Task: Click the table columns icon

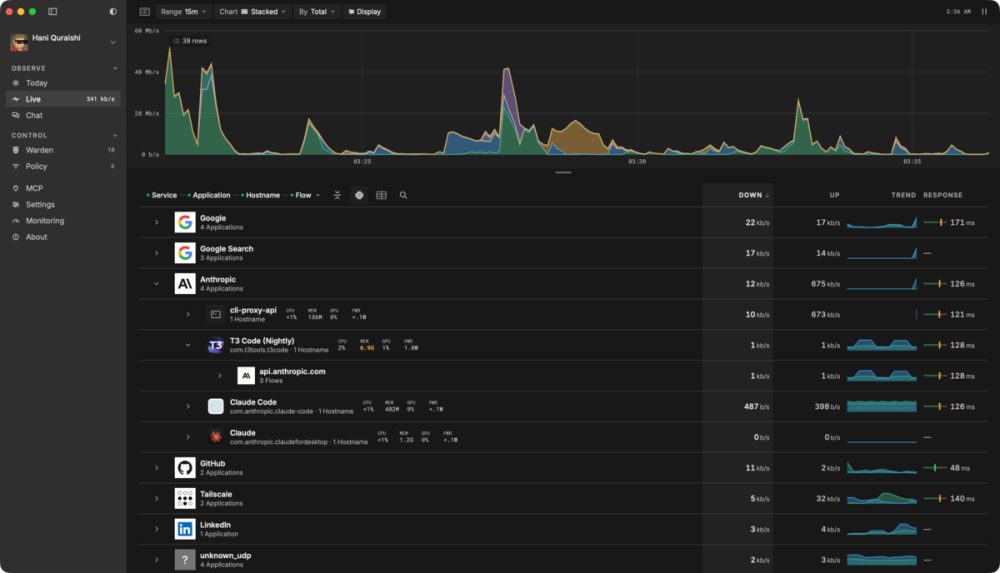Action: (381, 195)
